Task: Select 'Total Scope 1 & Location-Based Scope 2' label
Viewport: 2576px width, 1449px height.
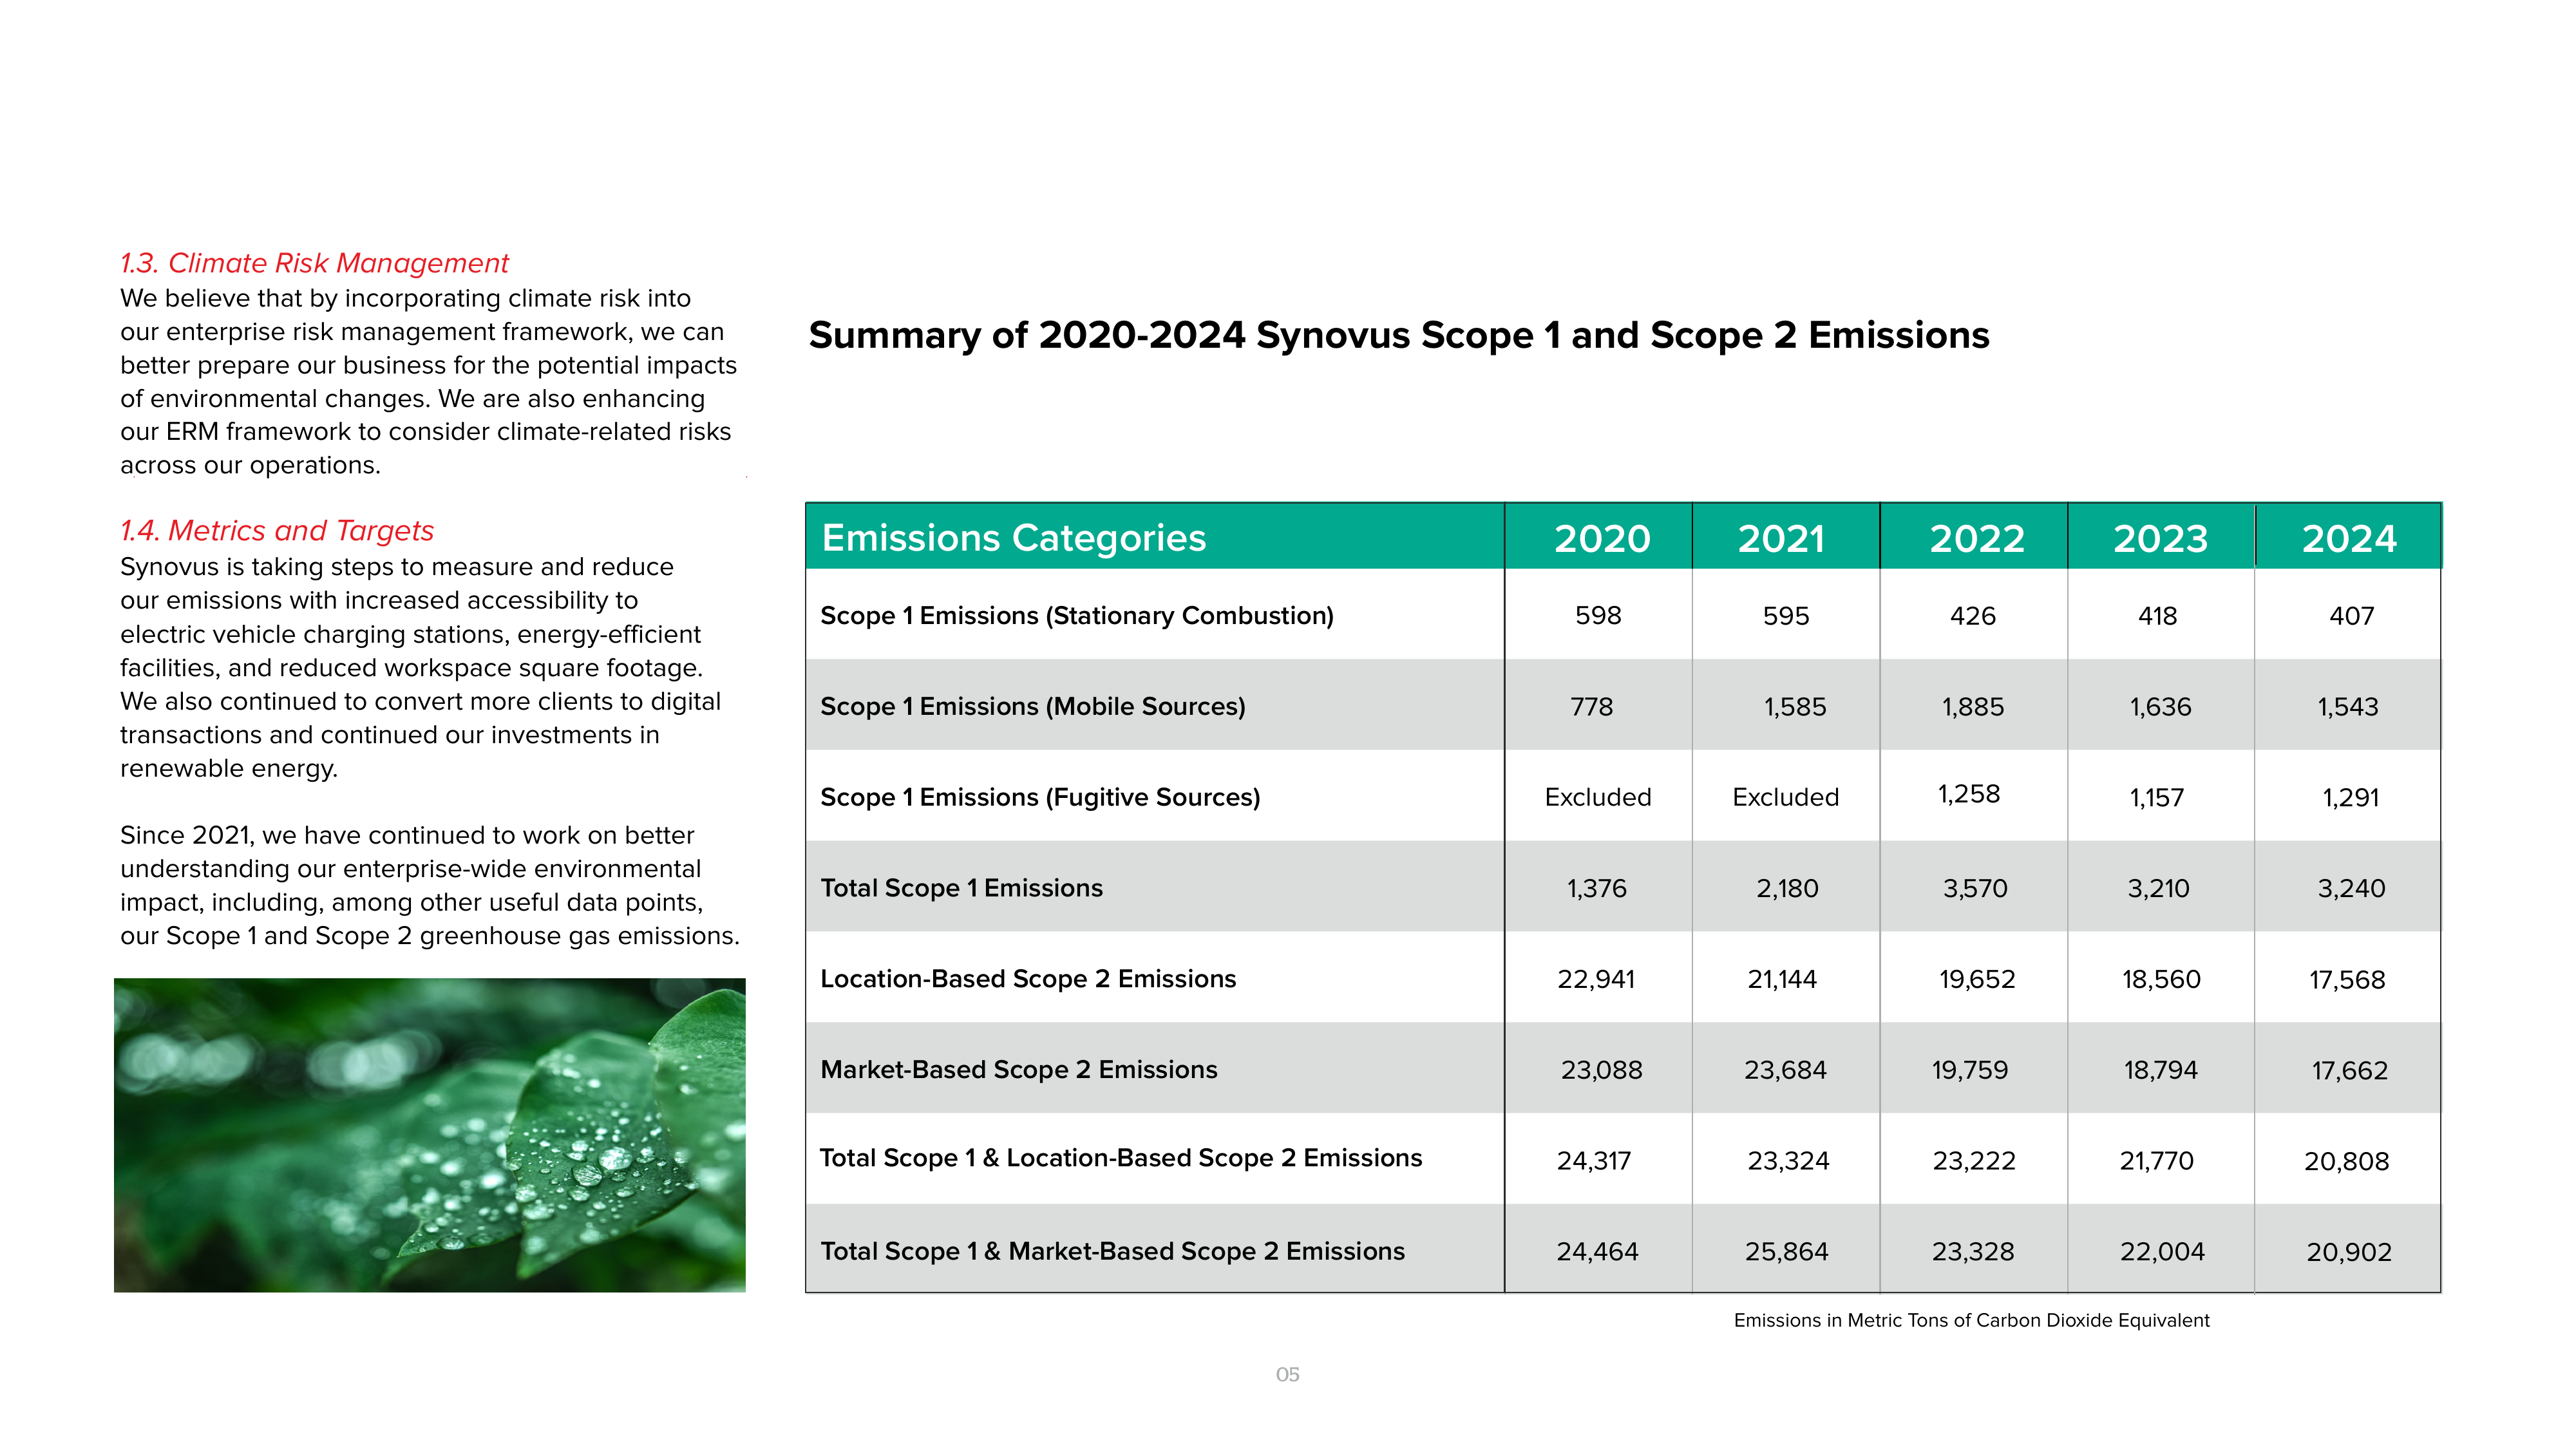Action: click(1121, 1158)
